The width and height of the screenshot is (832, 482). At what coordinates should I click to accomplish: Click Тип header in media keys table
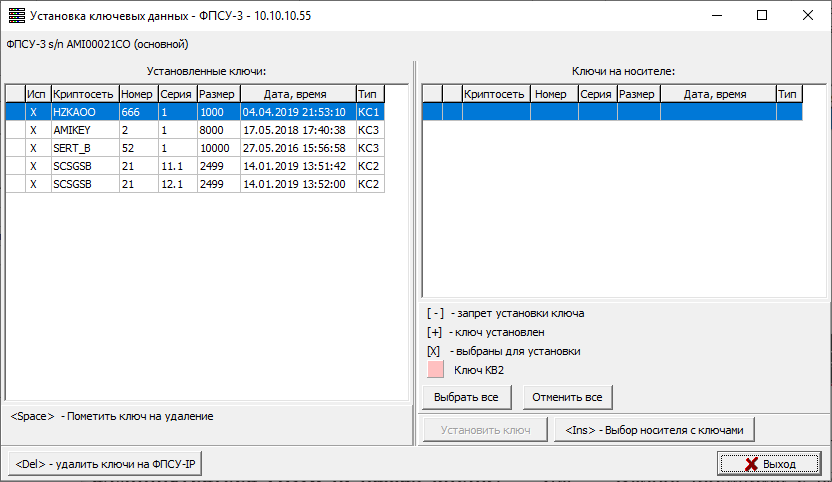(788, 94)
